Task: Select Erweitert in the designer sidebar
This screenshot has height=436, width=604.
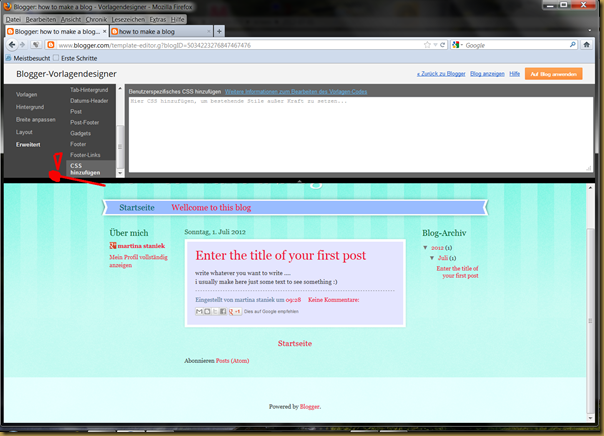Action: (28, 144)
